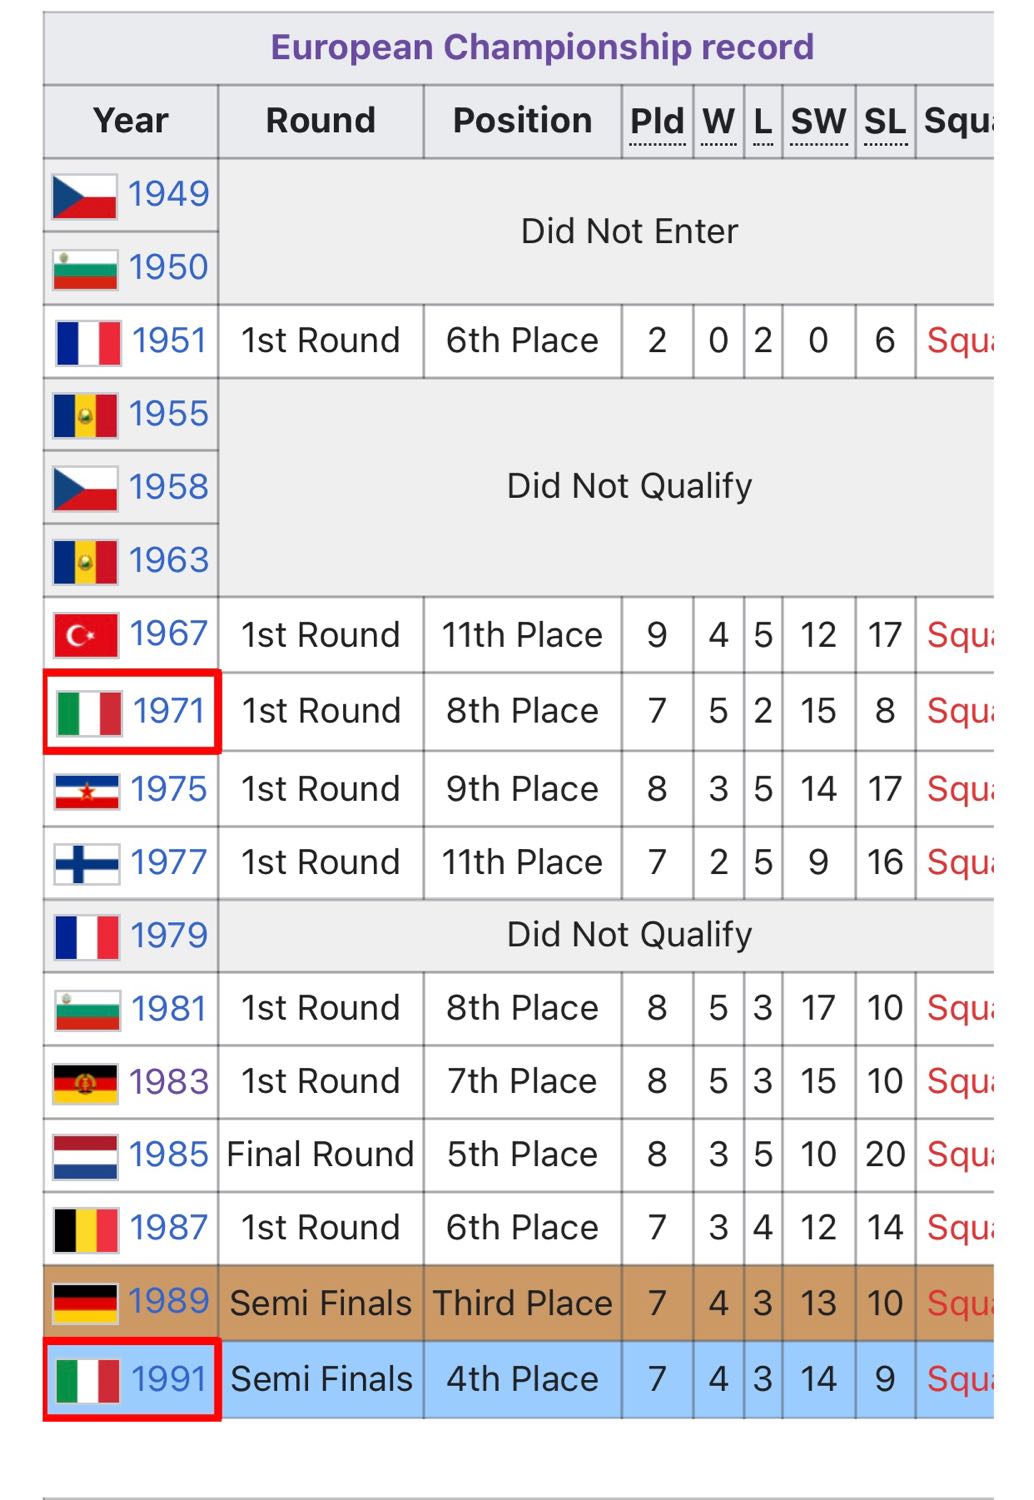1034x1500 pixels.
Task: Follow the 1955 championship link
Action: (x=169, y=414)
